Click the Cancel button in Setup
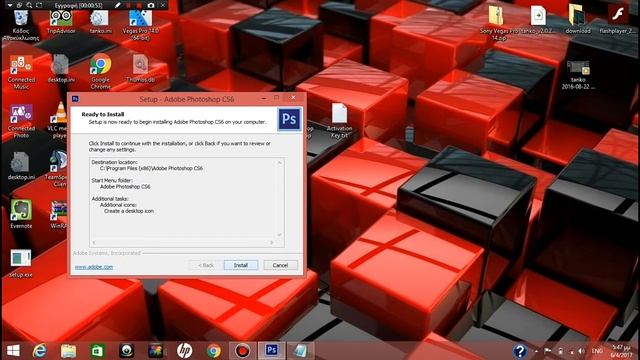This screenshot has height=360, width=640. point(280,265)
